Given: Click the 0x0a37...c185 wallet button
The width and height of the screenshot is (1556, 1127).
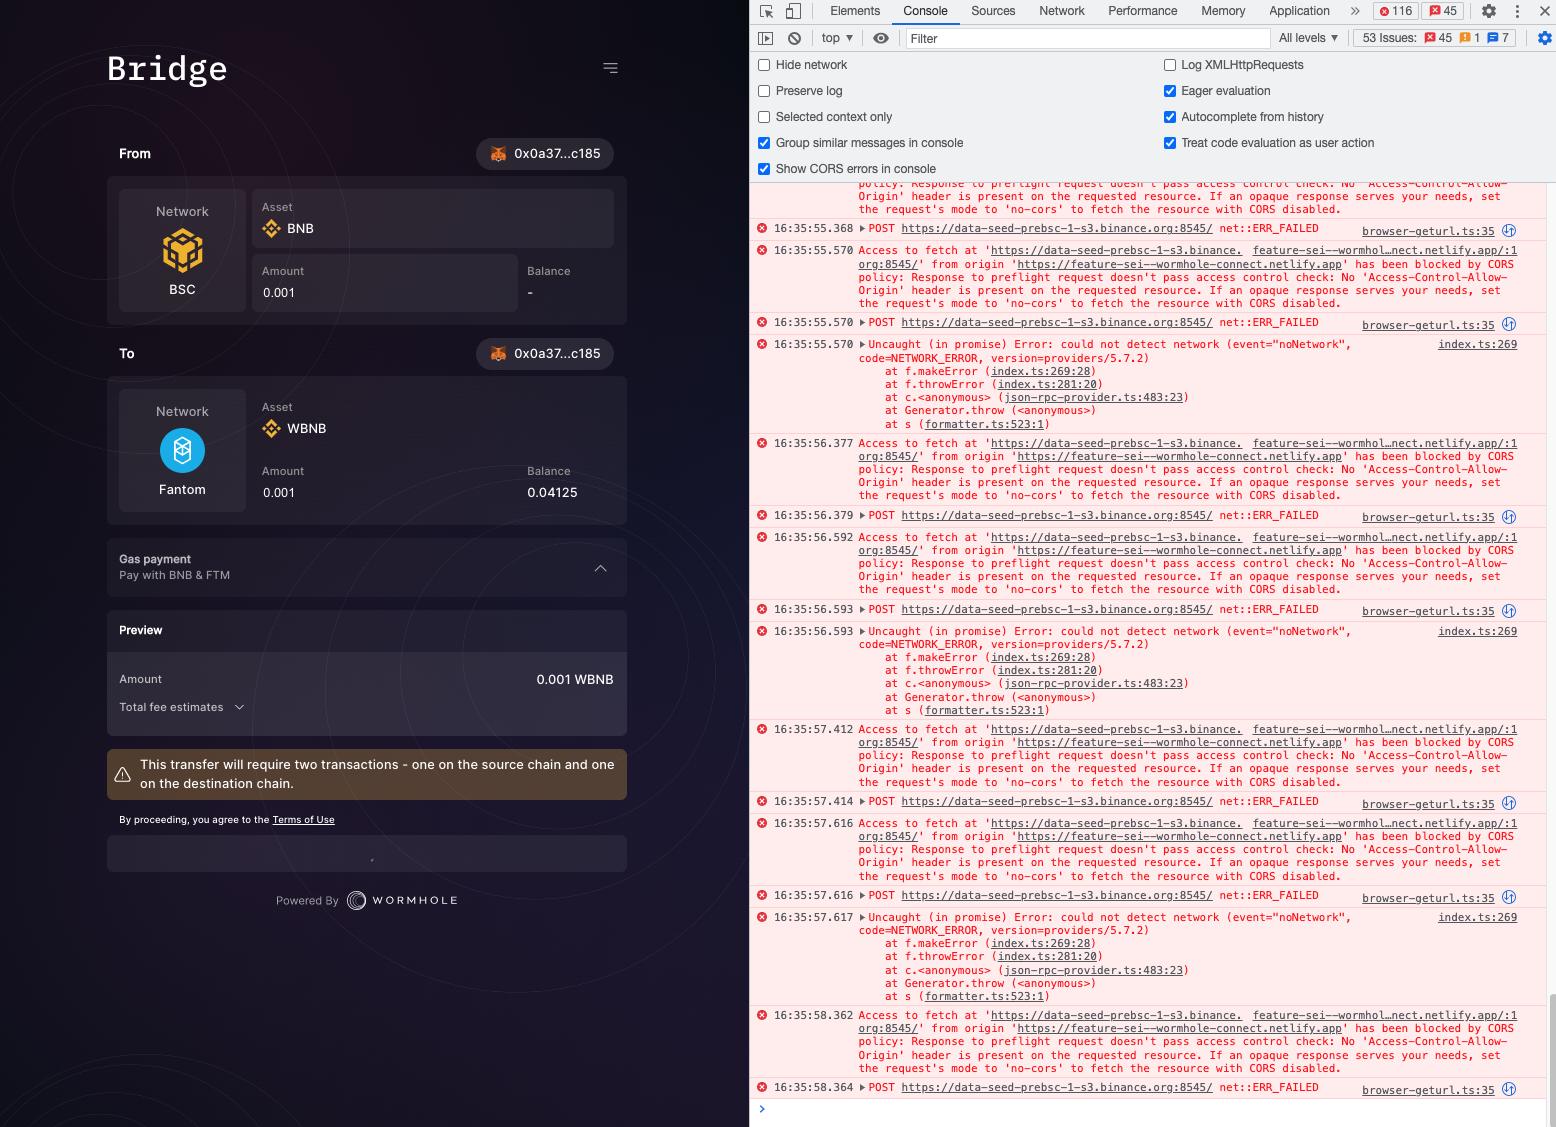Looking at the screenshot, I should click(544, 153).
